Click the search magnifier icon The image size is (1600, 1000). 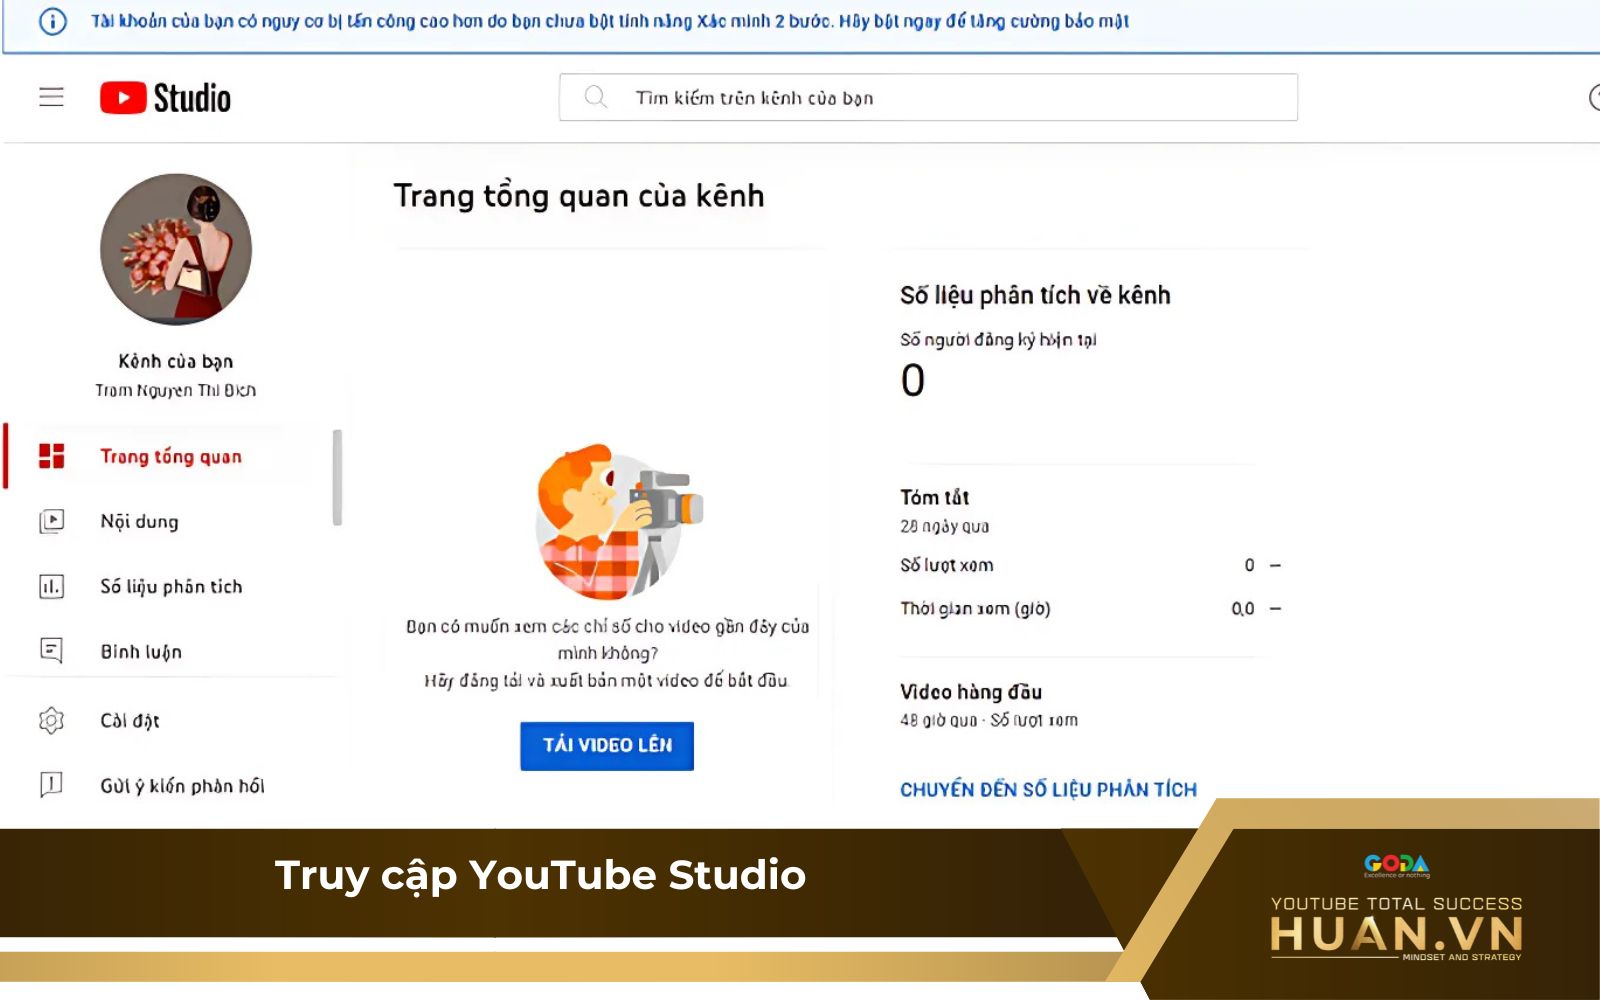596,97
